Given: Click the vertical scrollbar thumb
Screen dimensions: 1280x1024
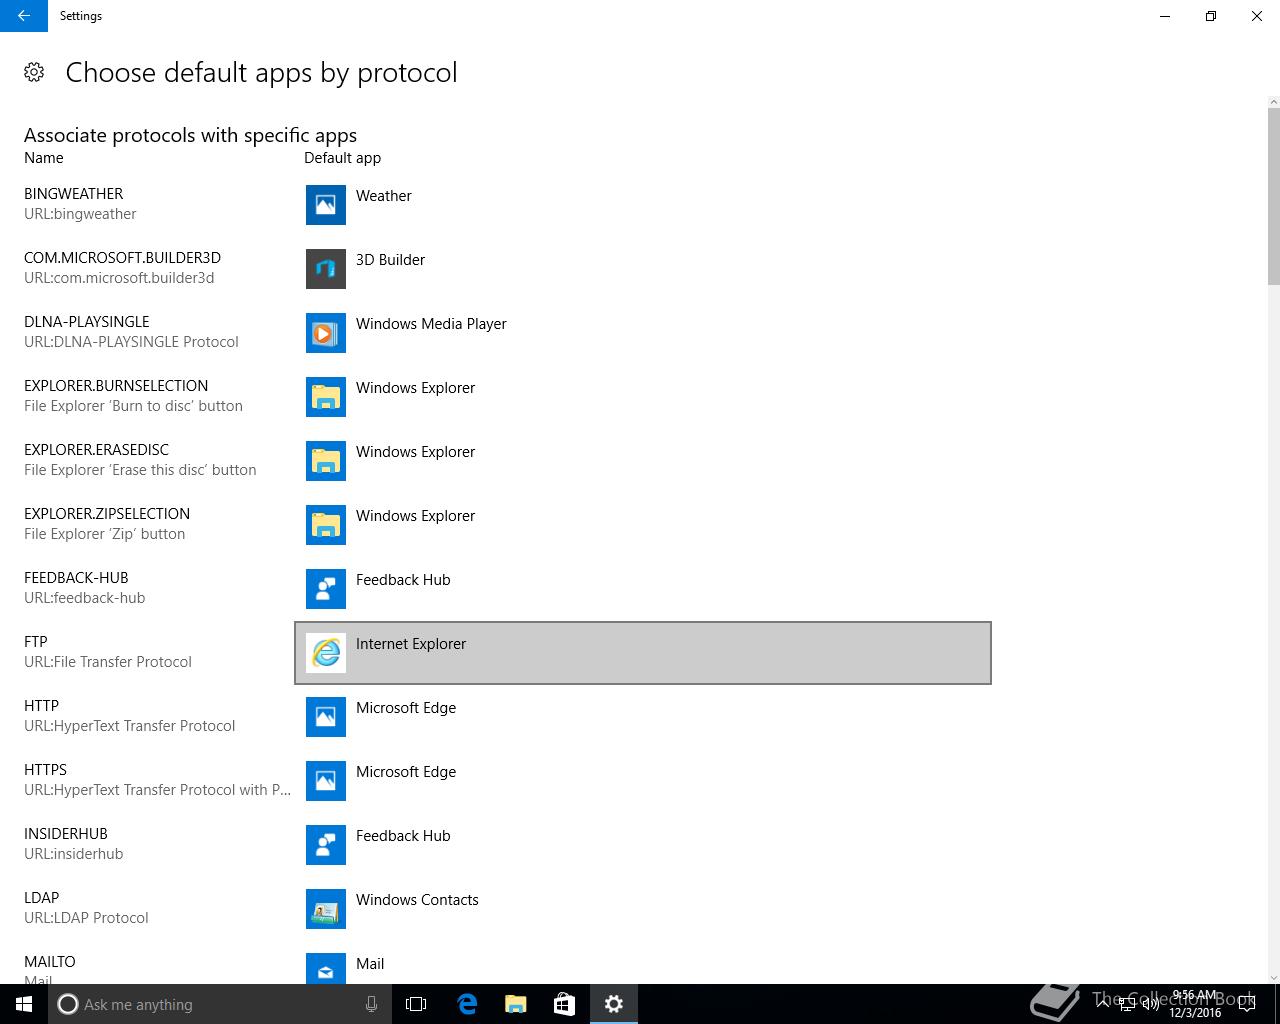Looking at the screenshot, I should click(x=1273, y=195).
